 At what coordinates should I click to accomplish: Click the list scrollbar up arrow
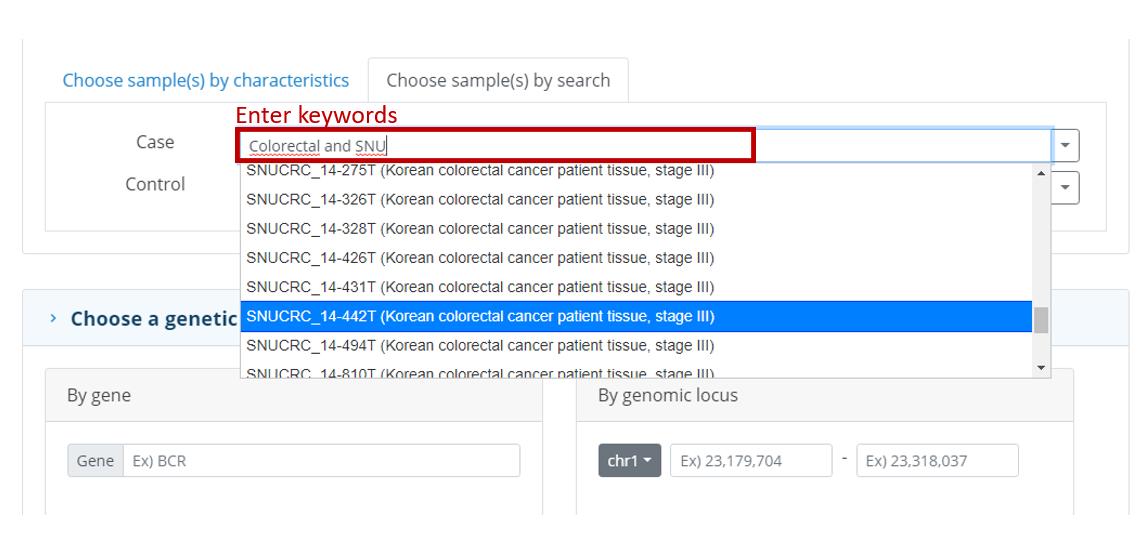pos(1041,172)
